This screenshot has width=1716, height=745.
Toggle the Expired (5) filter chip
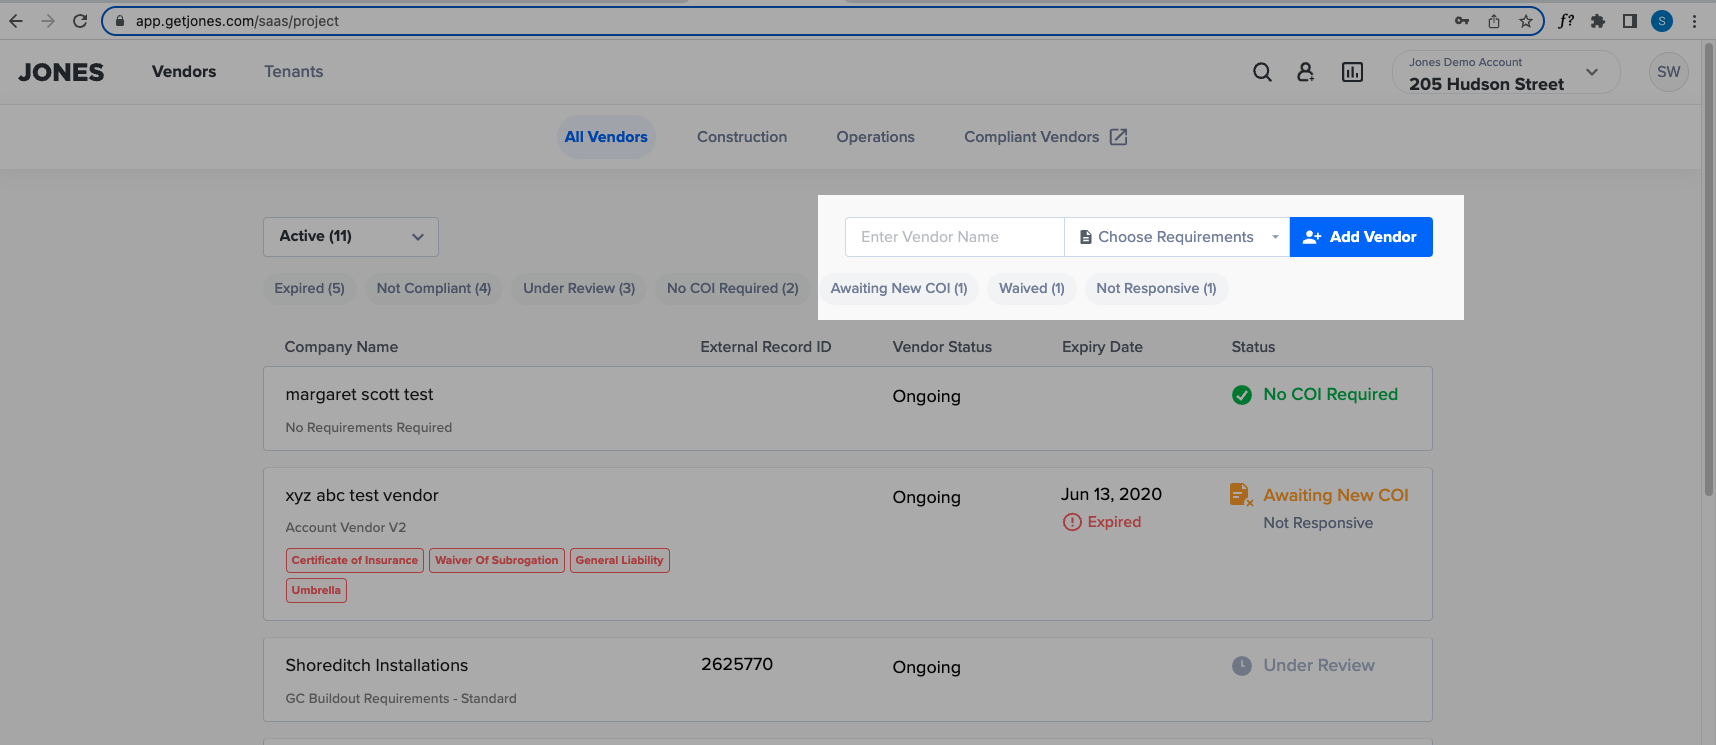(x=309, y=288)
